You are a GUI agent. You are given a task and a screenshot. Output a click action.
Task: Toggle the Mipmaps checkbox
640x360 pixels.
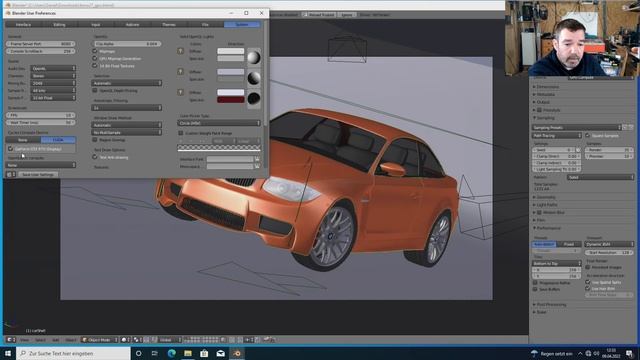click(95, 51)
